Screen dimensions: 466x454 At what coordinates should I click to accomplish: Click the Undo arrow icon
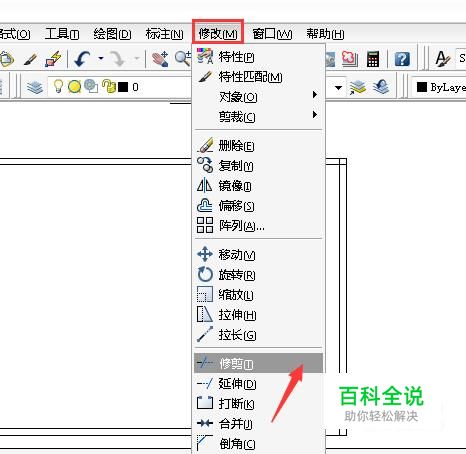(82, 59)
